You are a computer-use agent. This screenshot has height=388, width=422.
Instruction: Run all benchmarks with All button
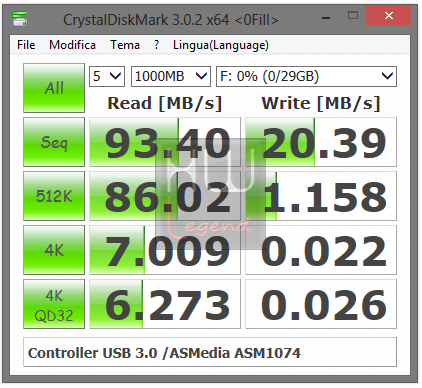click(x=54, y=88)
